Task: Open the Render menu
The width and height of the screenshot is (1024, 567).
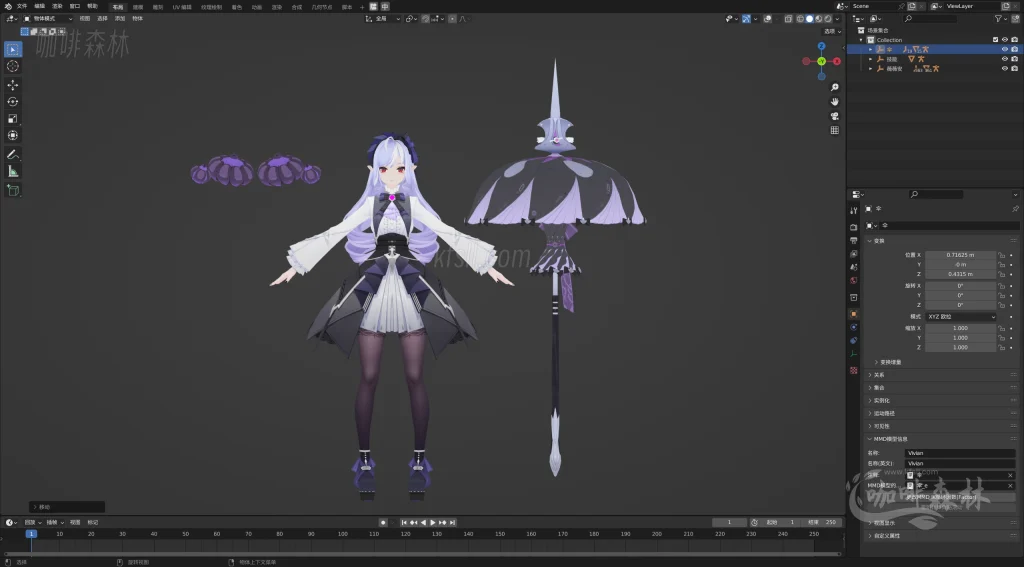Action: (57, 6)
